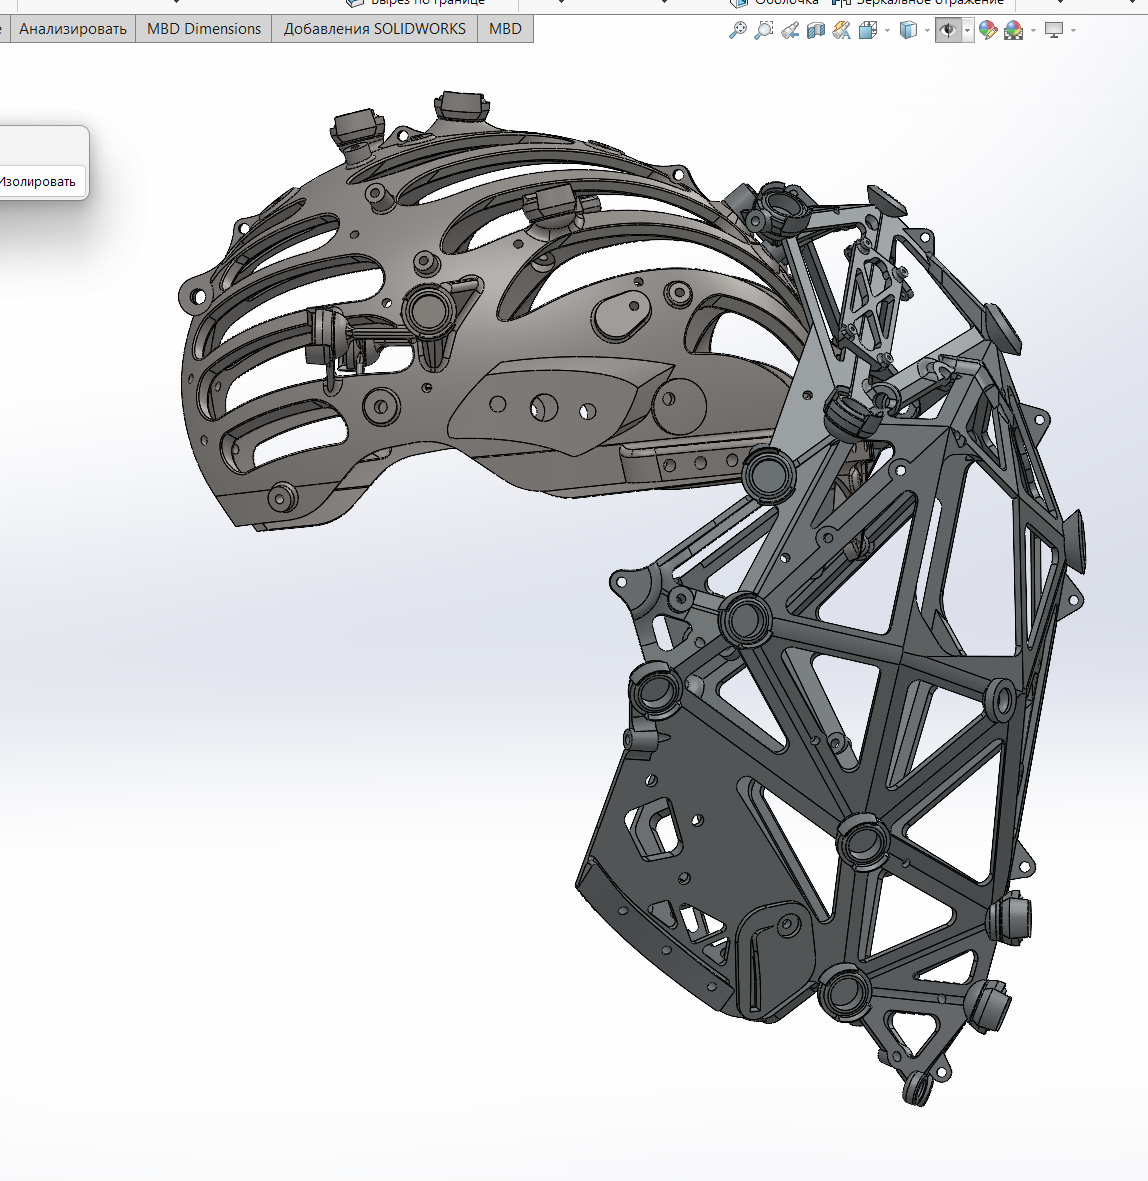Return to the Previous View
The height and width of the screenshot is (1181, 1148).
(790, 30)
